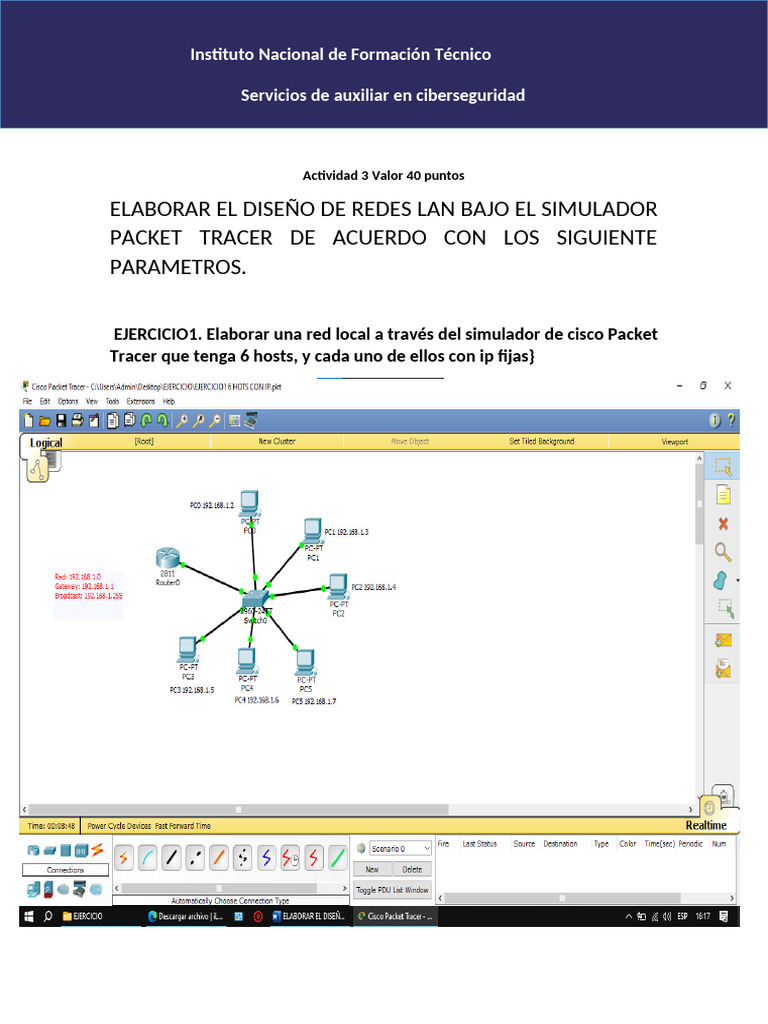The image size is (768, 1024).
Task: Add a Complex PDU envelope
Action: [723, 669]
